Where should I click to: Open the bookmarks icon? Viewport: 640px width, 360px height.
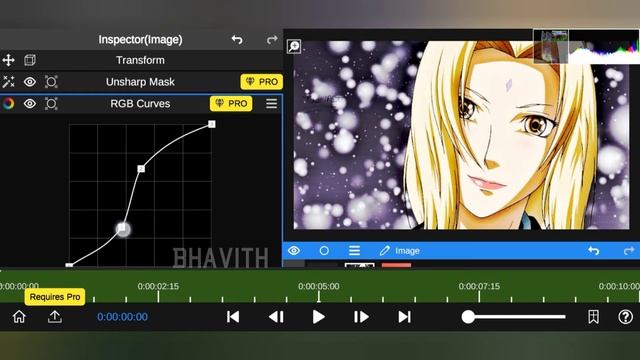point(593,317)
